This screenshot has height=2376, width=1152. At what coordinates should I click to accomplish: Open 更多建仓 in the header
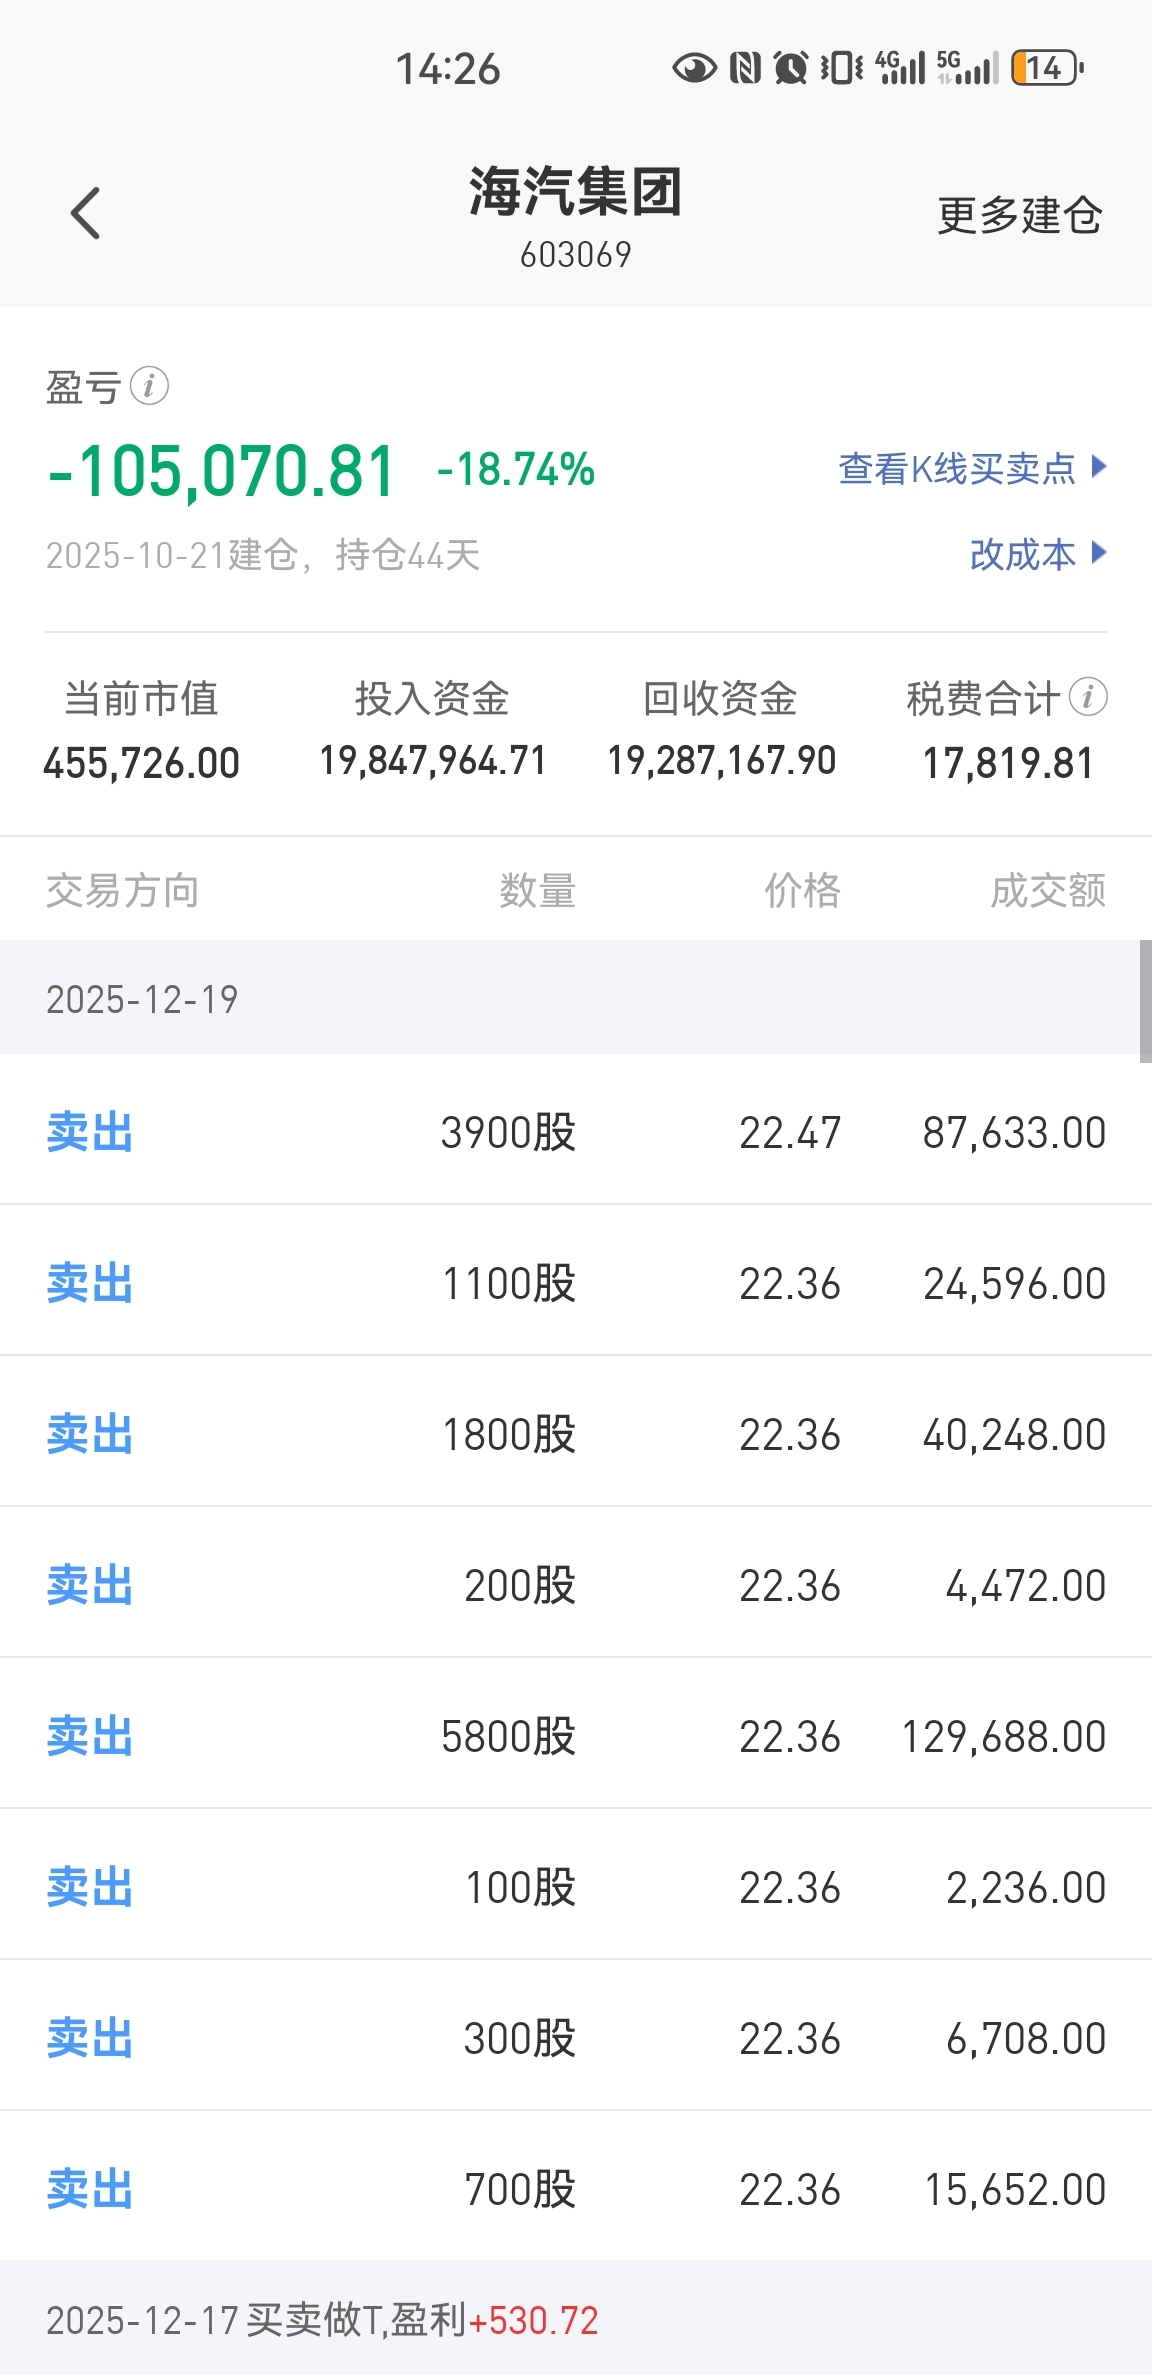pyautogui.click(x=1019, y=215)
